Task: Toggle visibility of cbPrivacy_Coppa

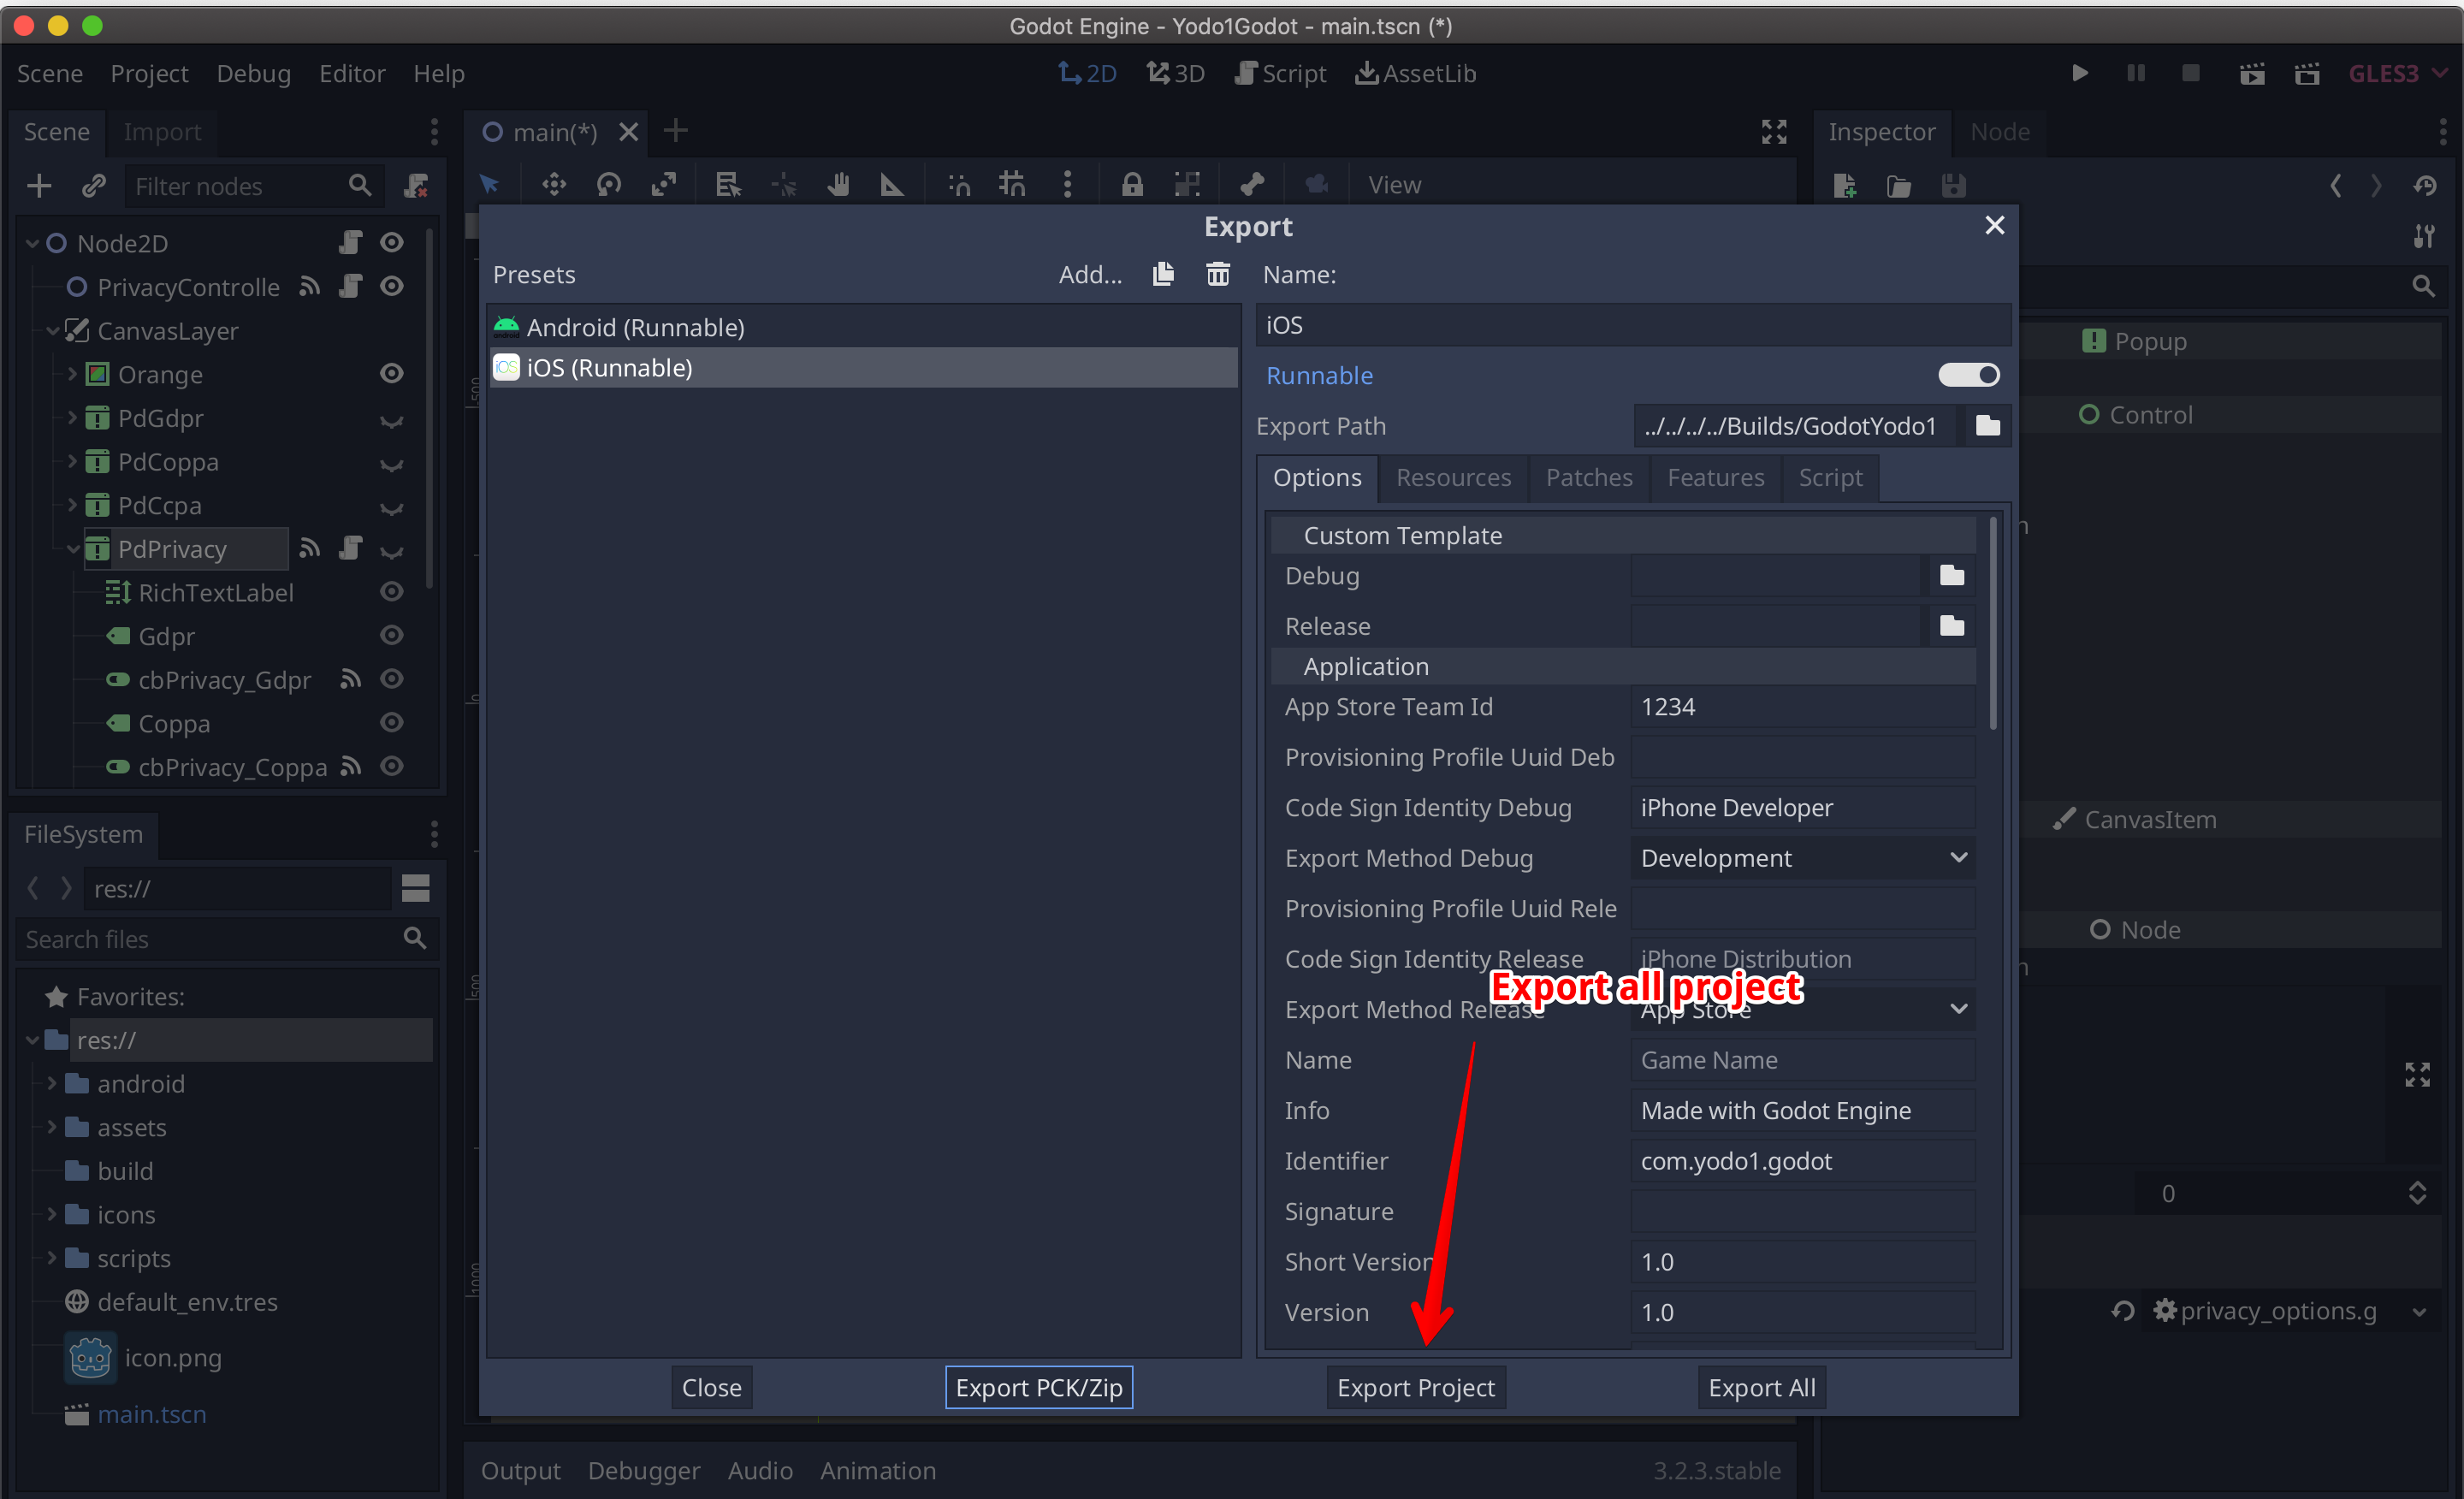Action: (392, 767)
